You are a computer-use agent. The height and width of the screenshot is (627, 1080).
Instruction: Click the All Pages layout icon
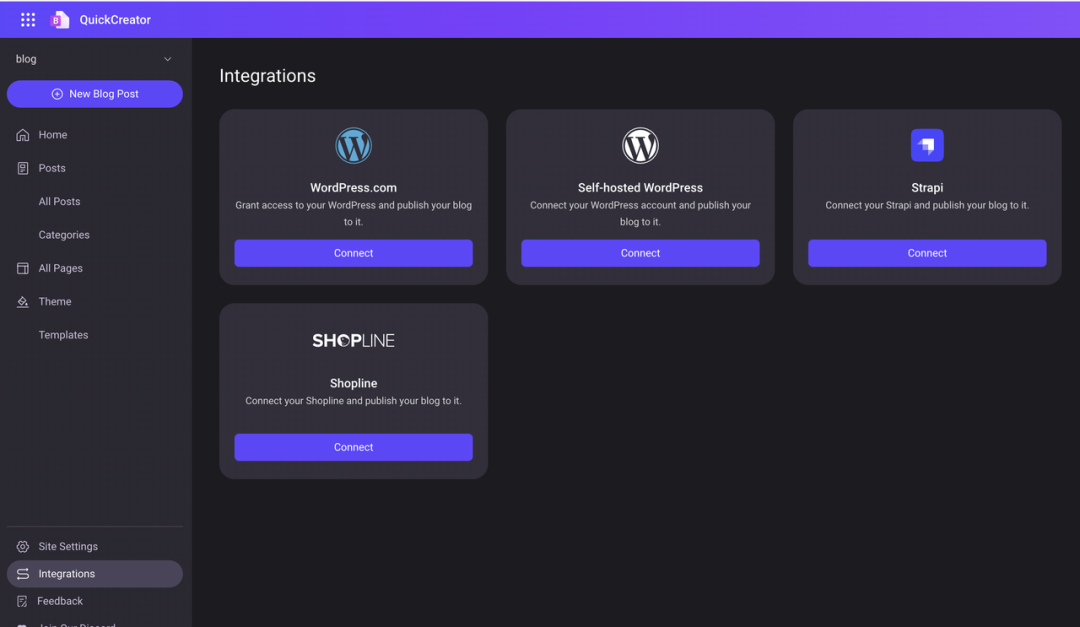[x=23, y=268]
